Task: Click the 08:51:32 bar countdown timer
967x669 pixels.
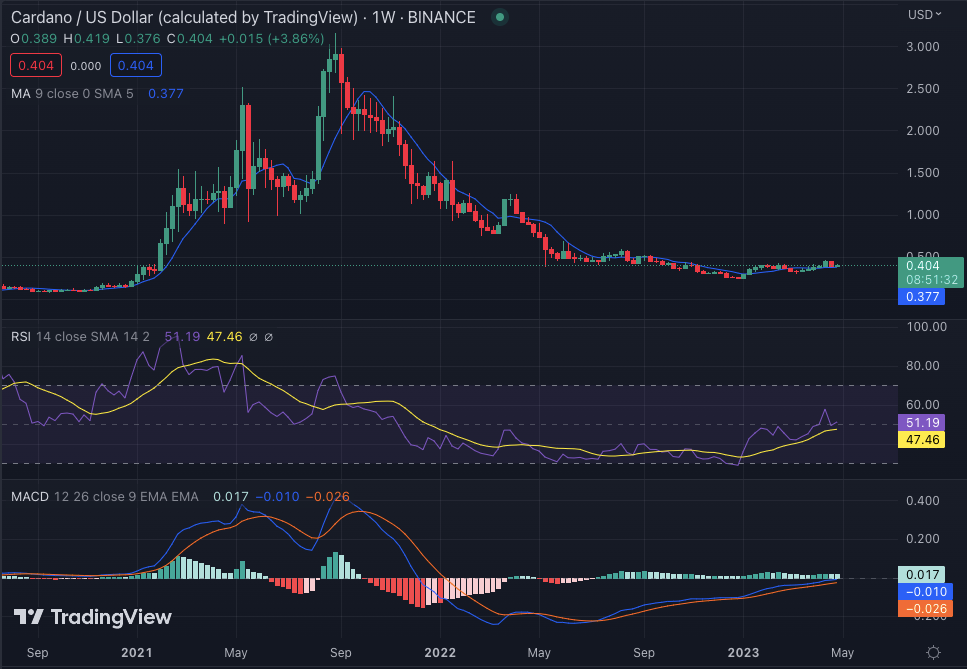Action: [x=931, y=280]
